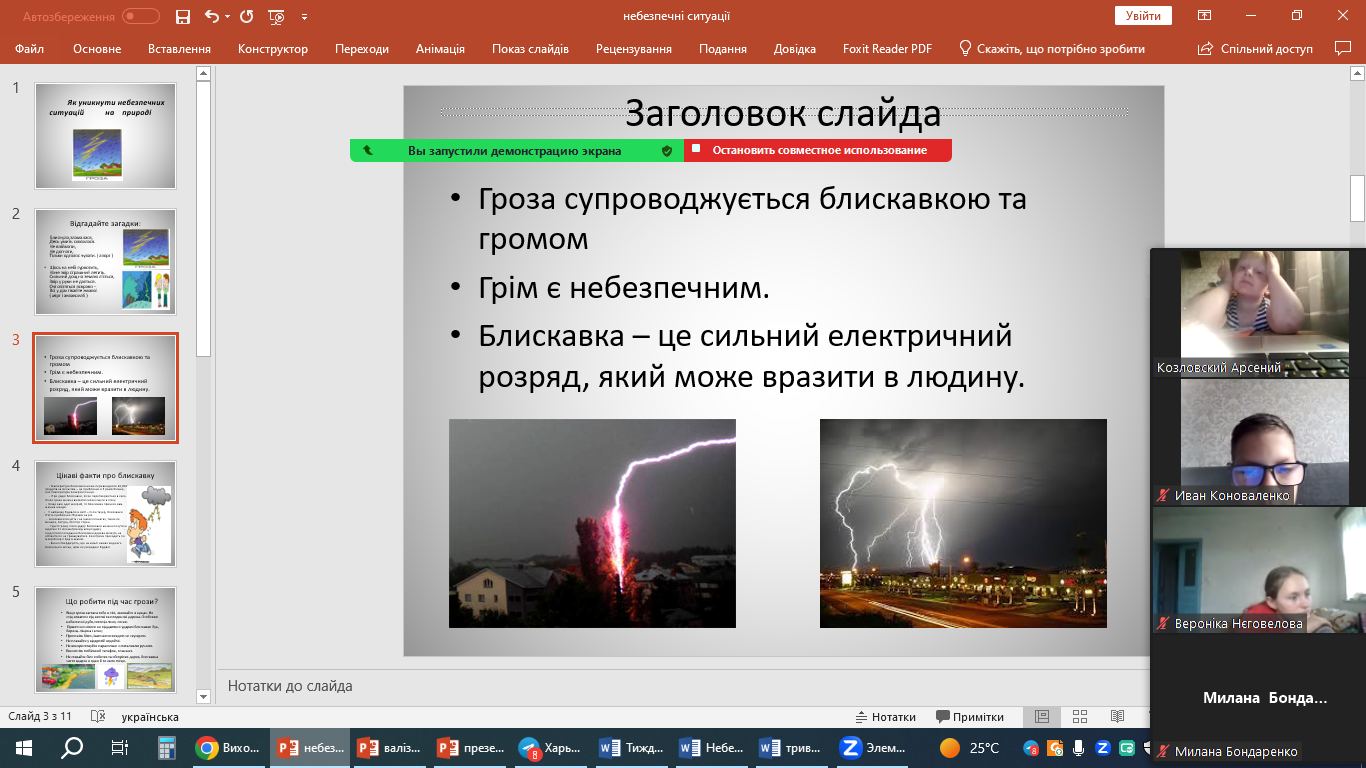Open the Calculator taskbar icon
1366x768 pixels.
point(167,748)
